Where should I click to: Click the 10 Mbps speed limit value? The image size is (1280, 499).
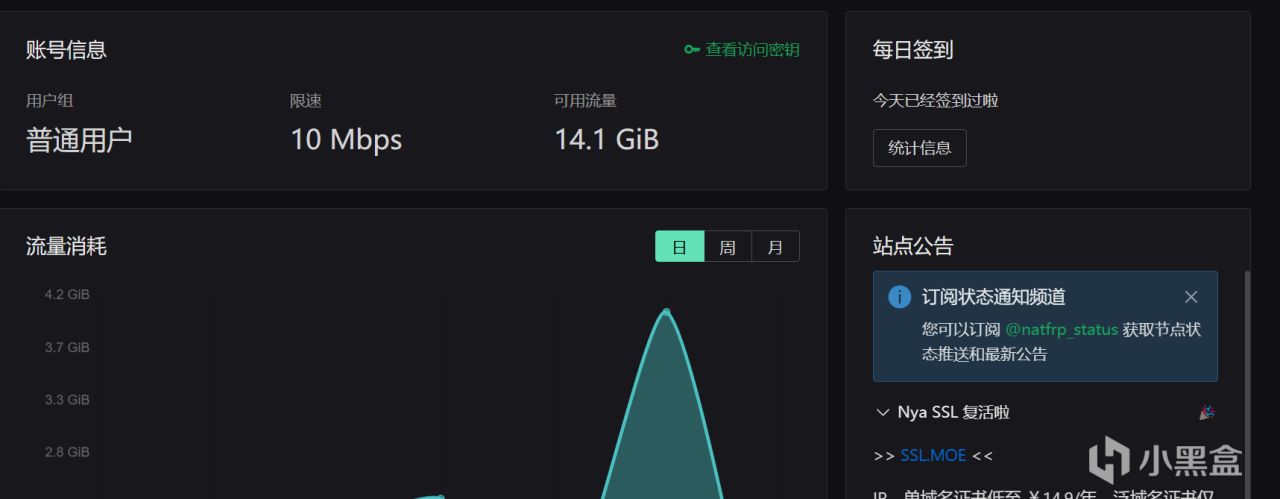pos(346,139)
